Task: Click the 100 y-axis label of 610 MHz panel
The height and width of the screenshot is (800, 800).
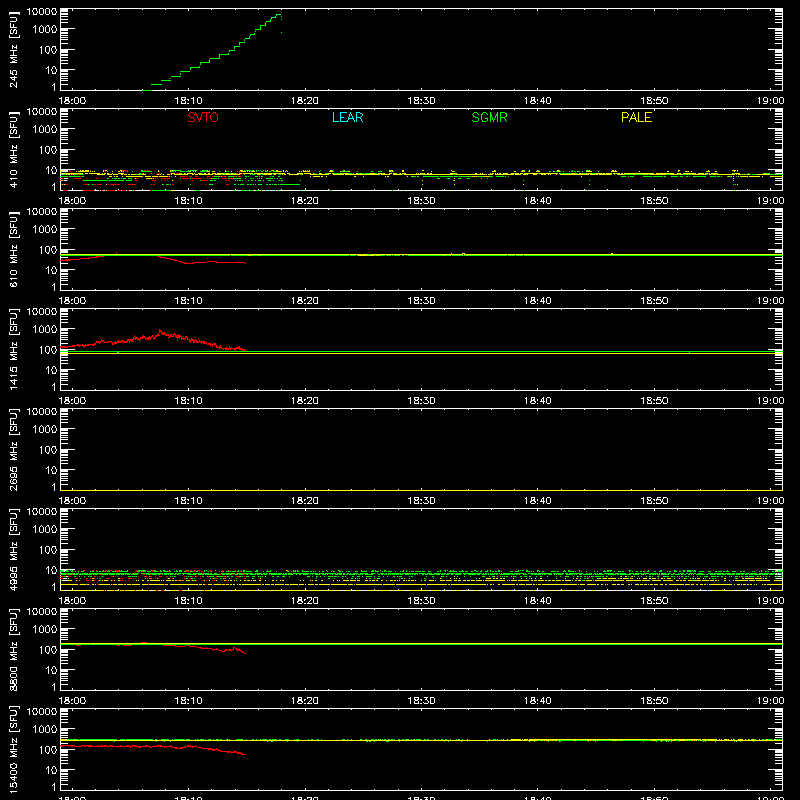Action: 48,250
